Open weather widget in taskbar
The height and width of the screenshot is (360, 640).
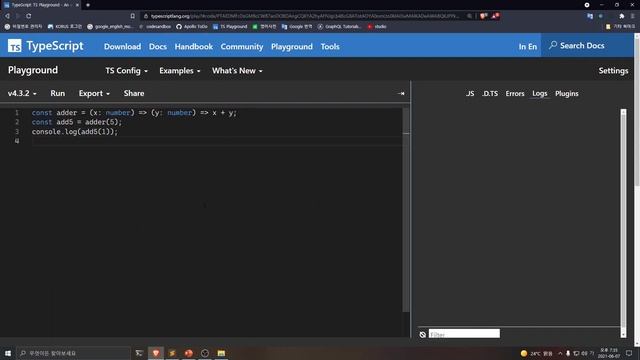point(536,353)
